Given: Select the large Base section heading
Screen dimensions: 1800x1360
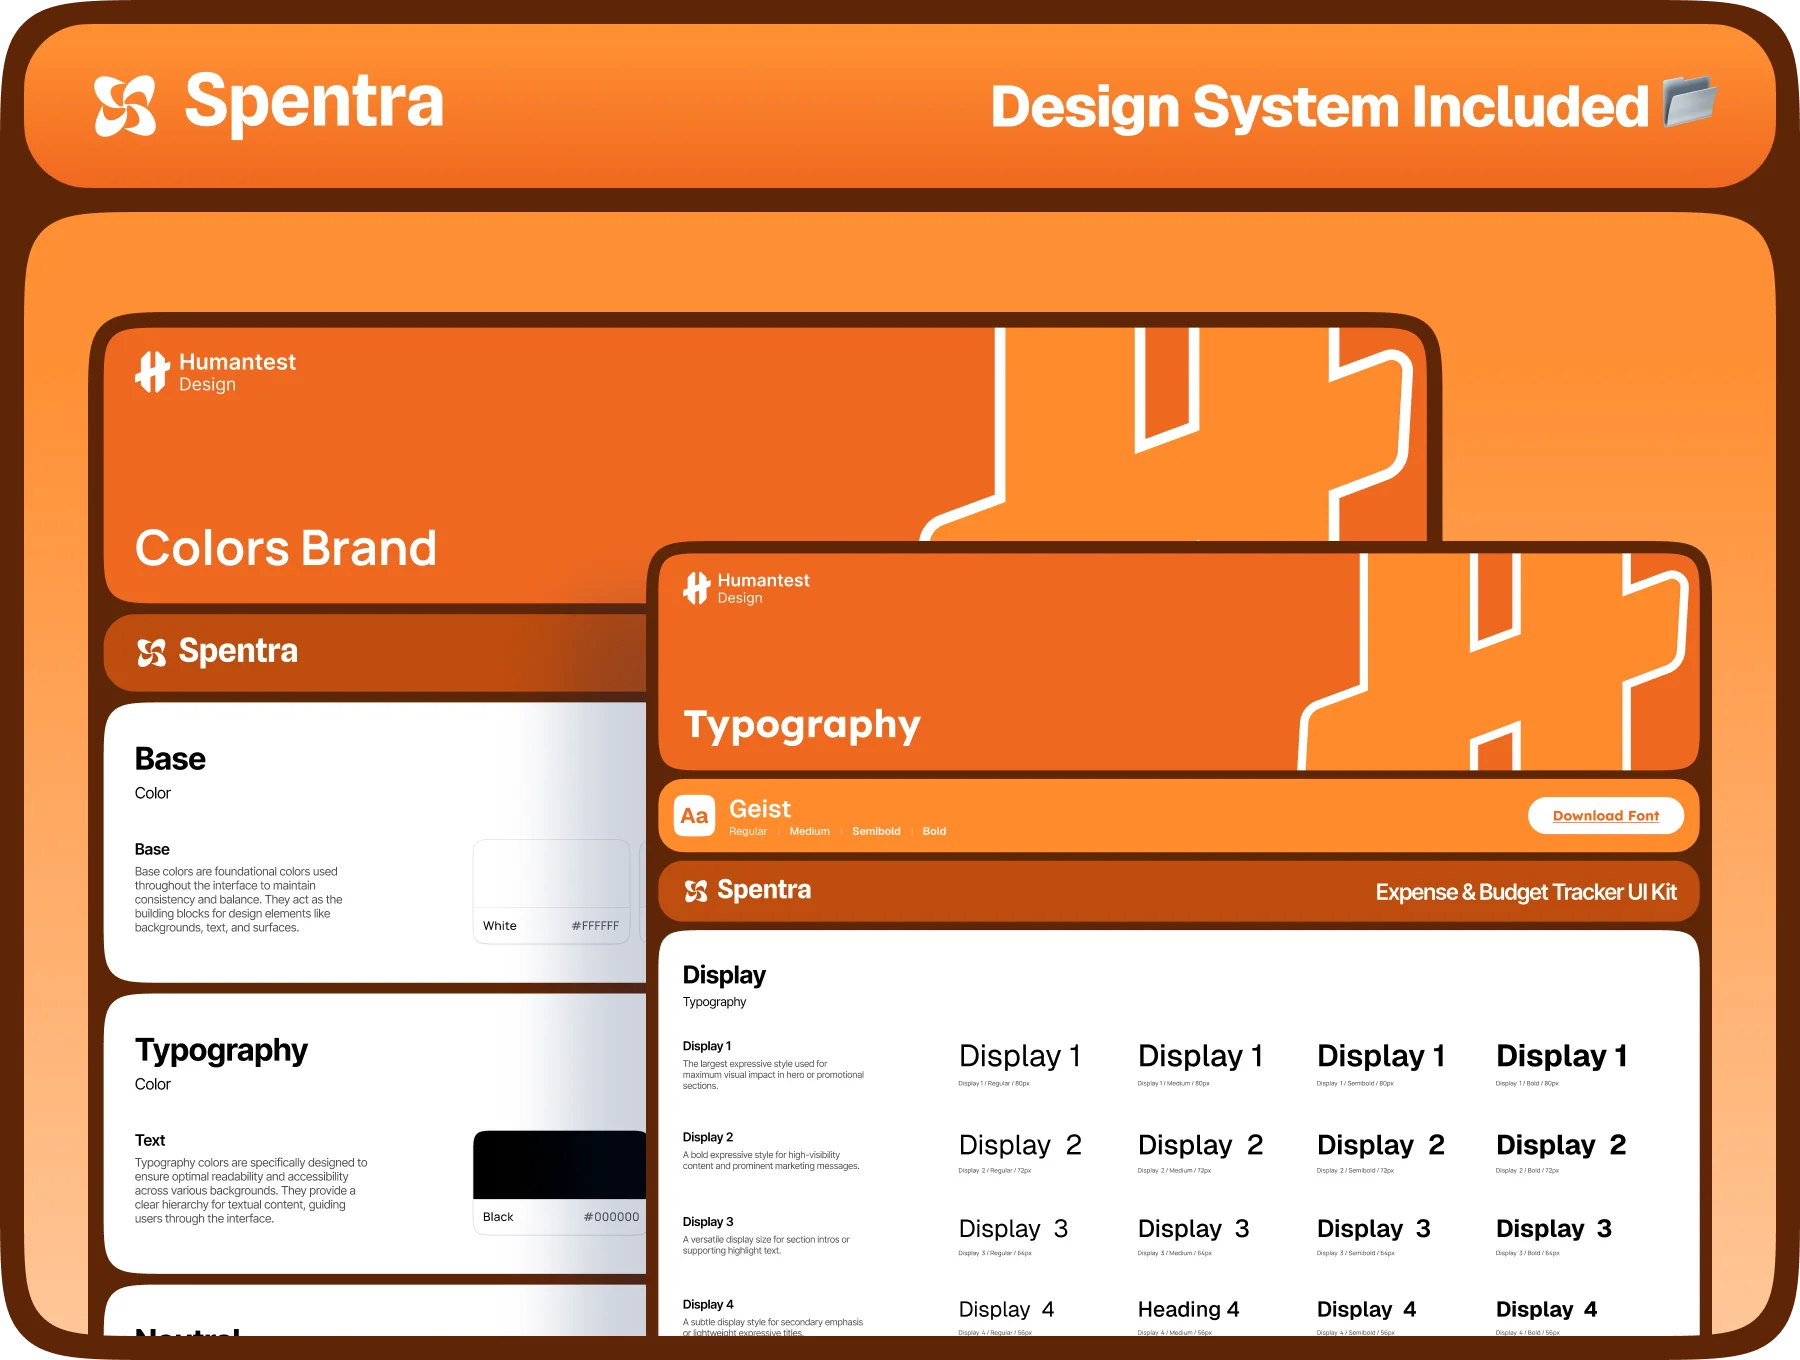Looking at the screenshot, I should tap(170, 759).
